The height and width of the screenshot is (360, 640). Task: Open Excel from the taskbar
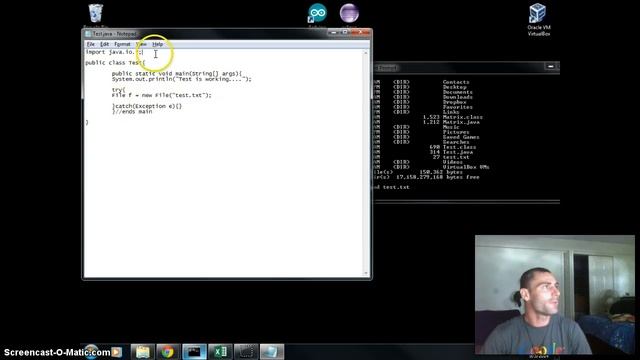coord(220,351)
